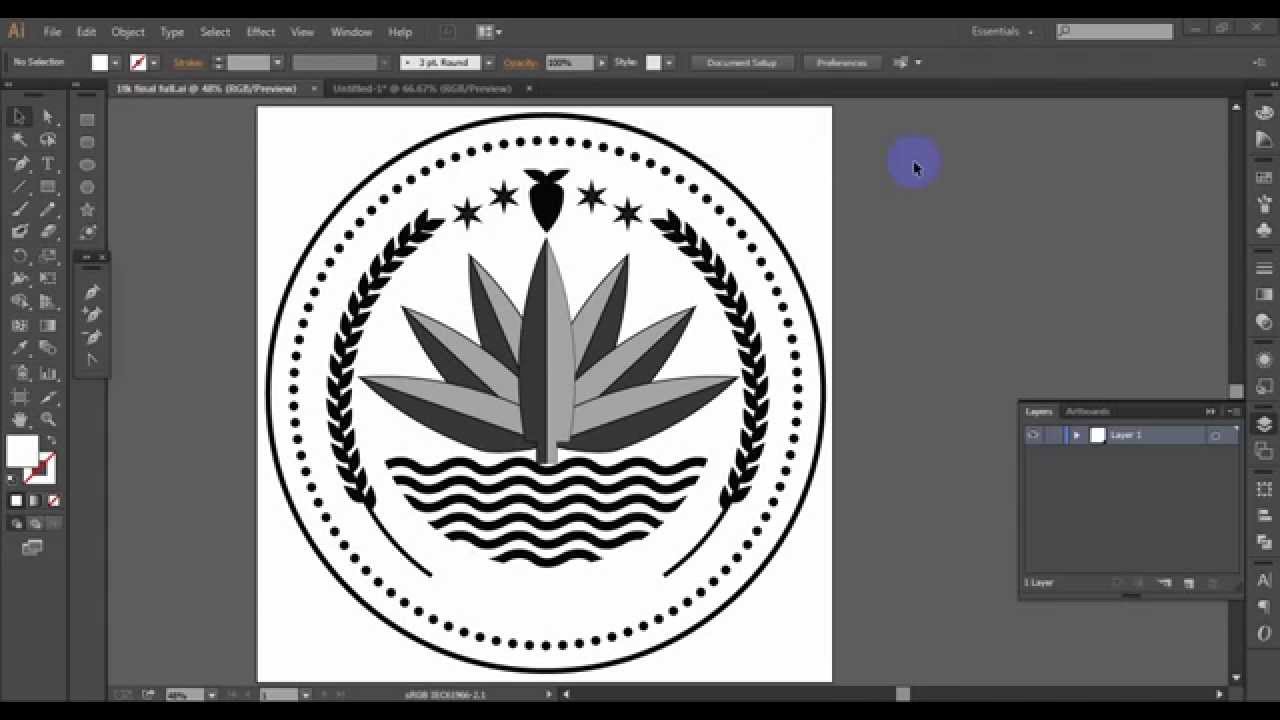
Task: Pick the Ellipse tool in floating shape panel
Action: [87, 164]
